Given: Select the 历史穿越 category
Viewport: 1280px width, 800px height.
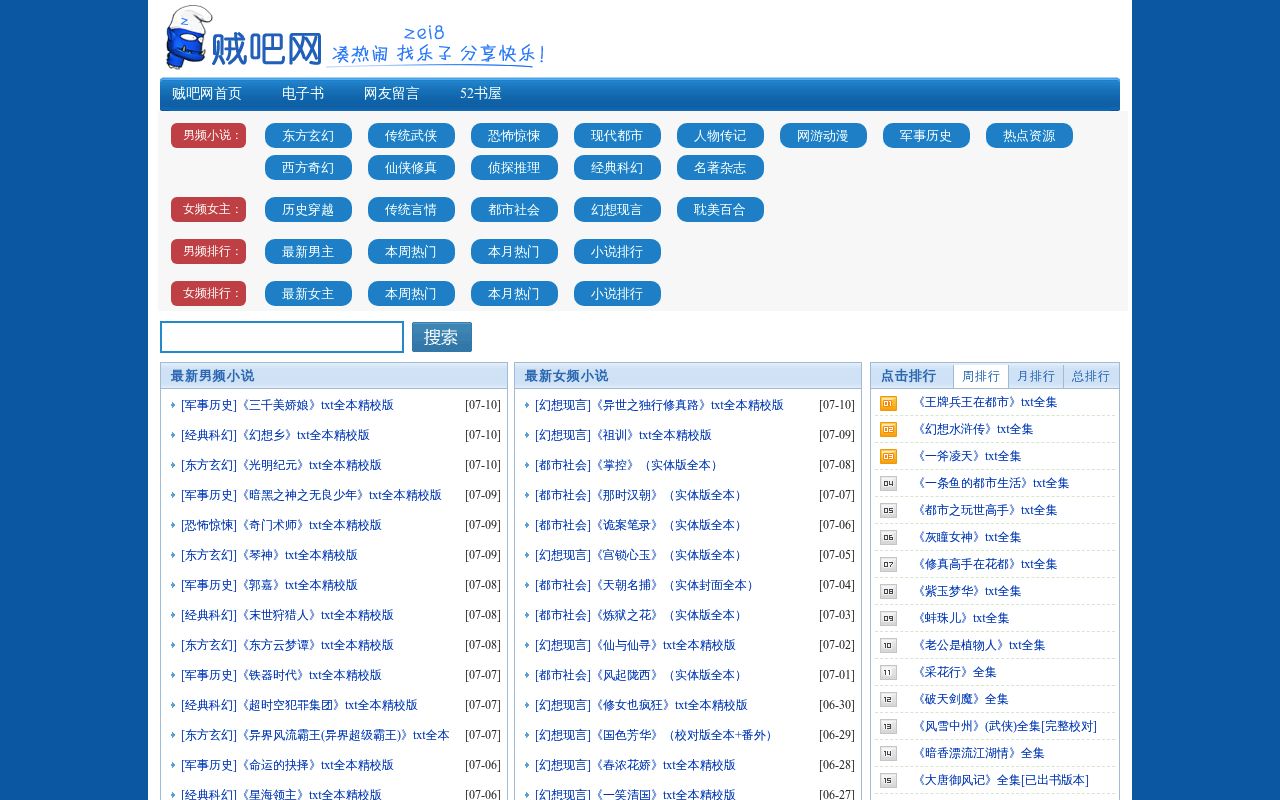Looking at the screenshot, I should [x=308, y=210].
